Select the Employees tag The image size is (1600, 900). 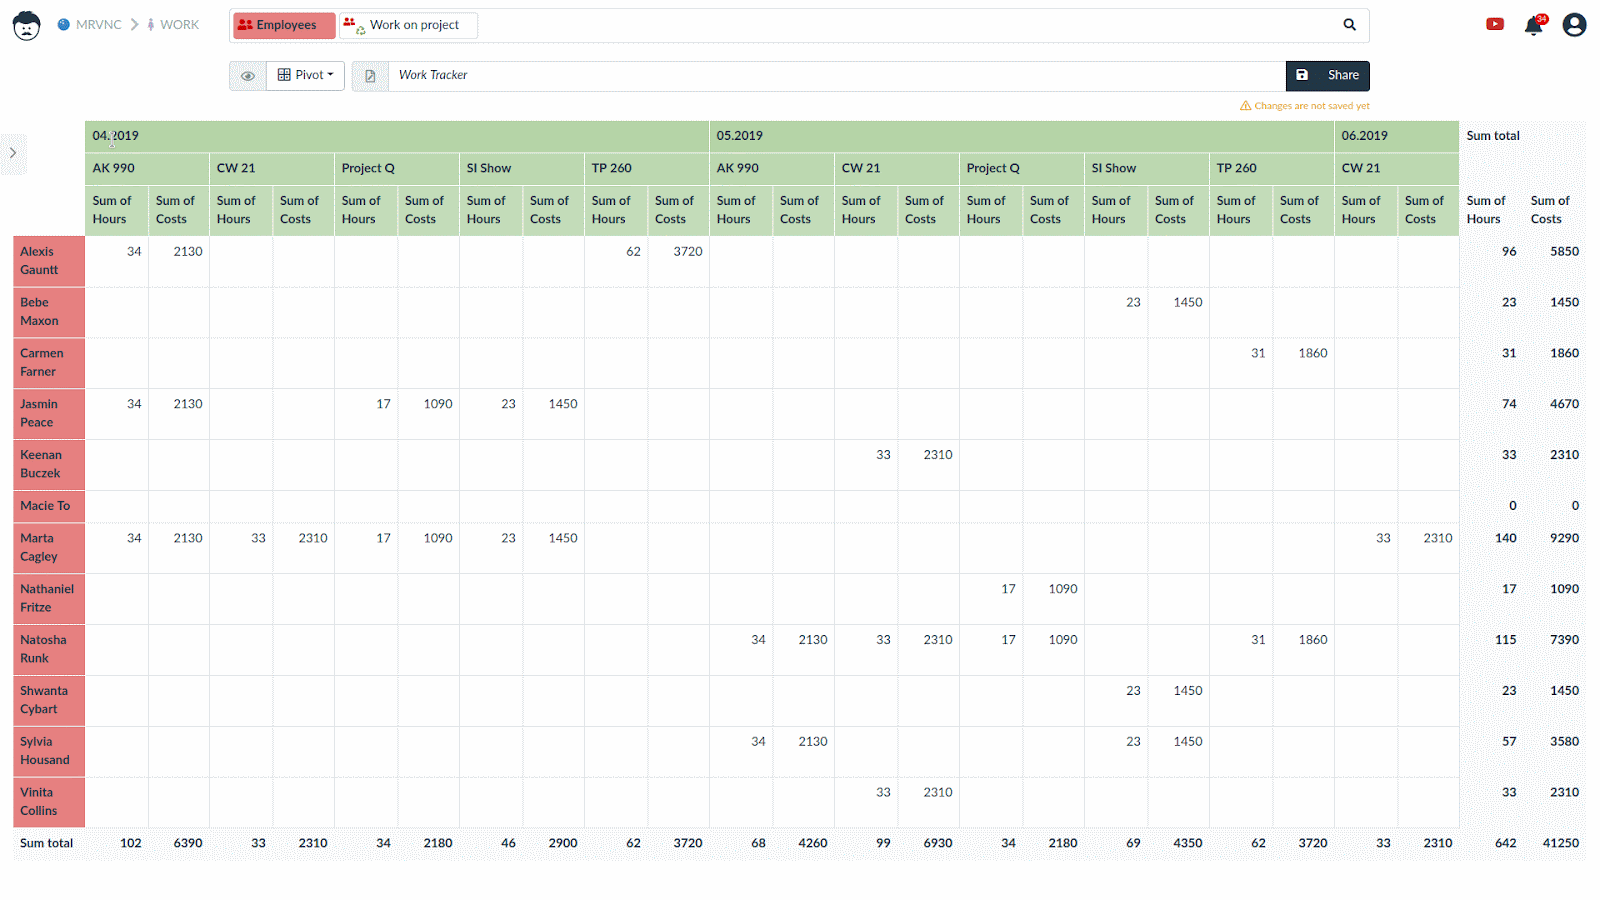[284, 25]
